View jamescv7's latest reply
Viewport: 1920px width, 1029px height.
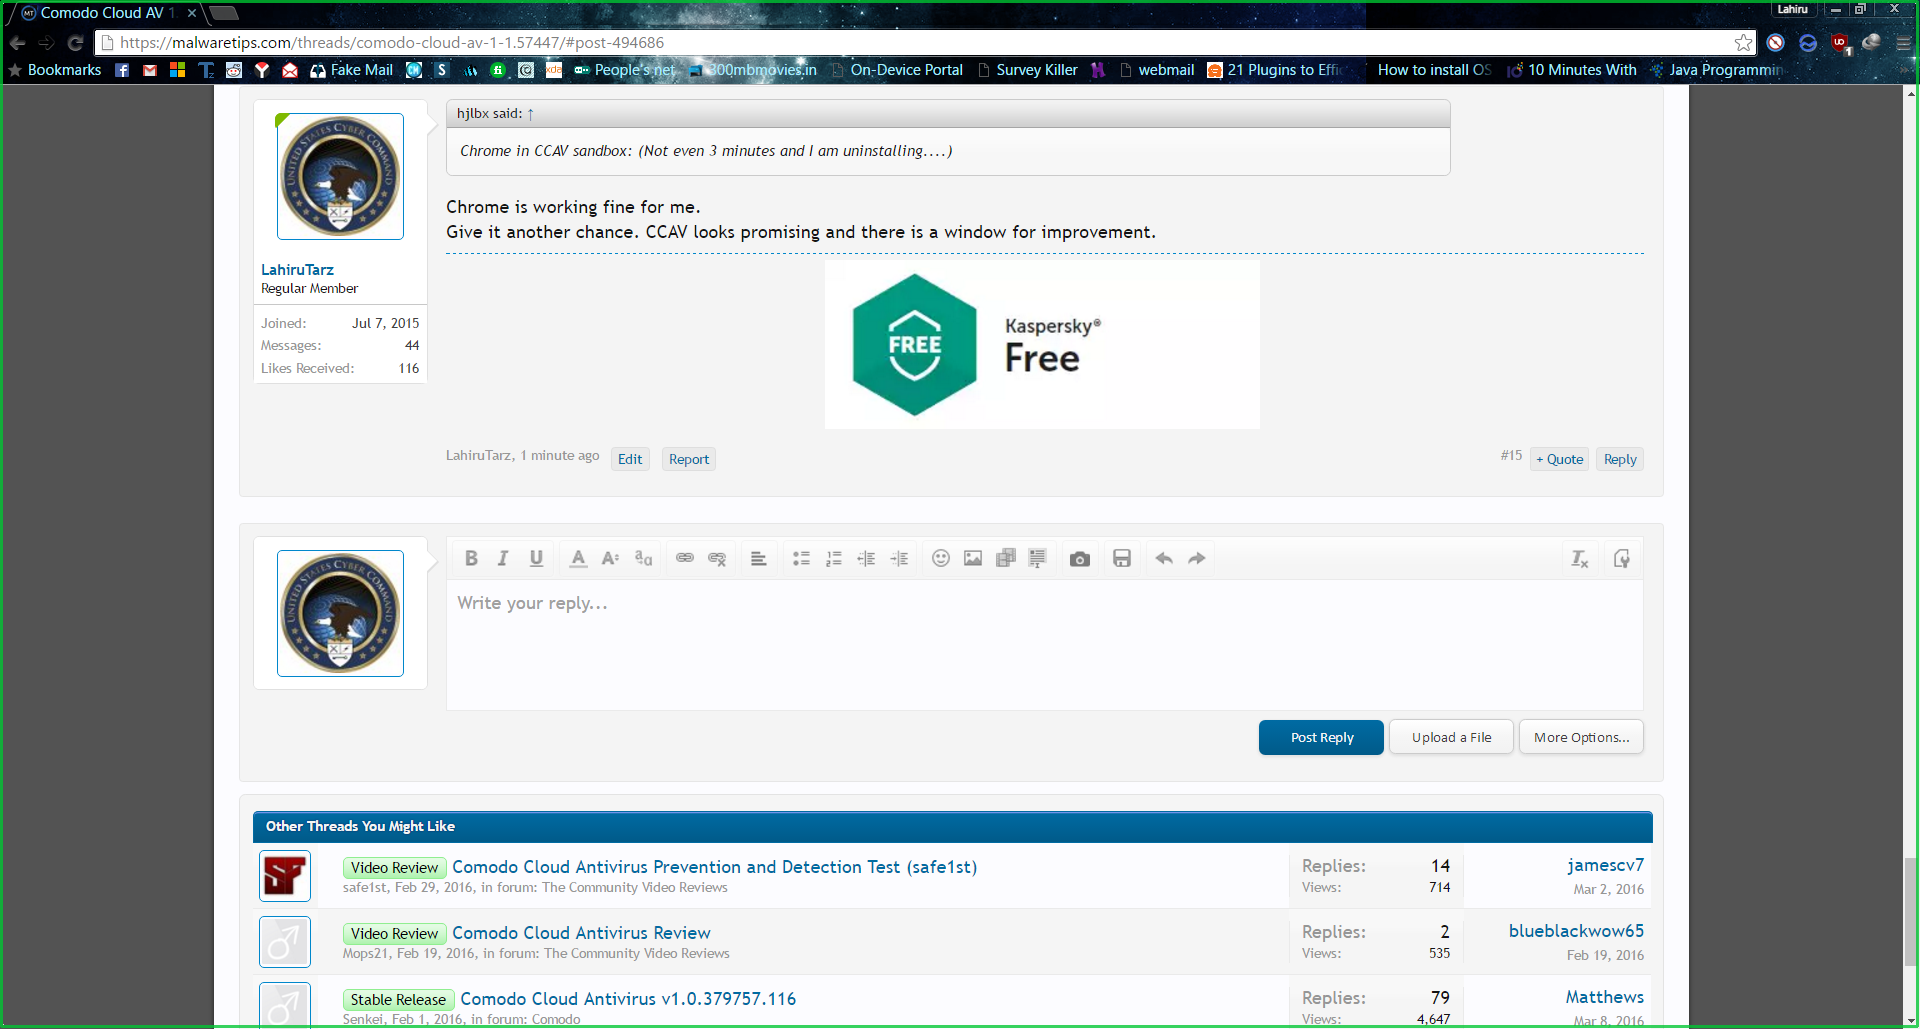pos(1606,865)
